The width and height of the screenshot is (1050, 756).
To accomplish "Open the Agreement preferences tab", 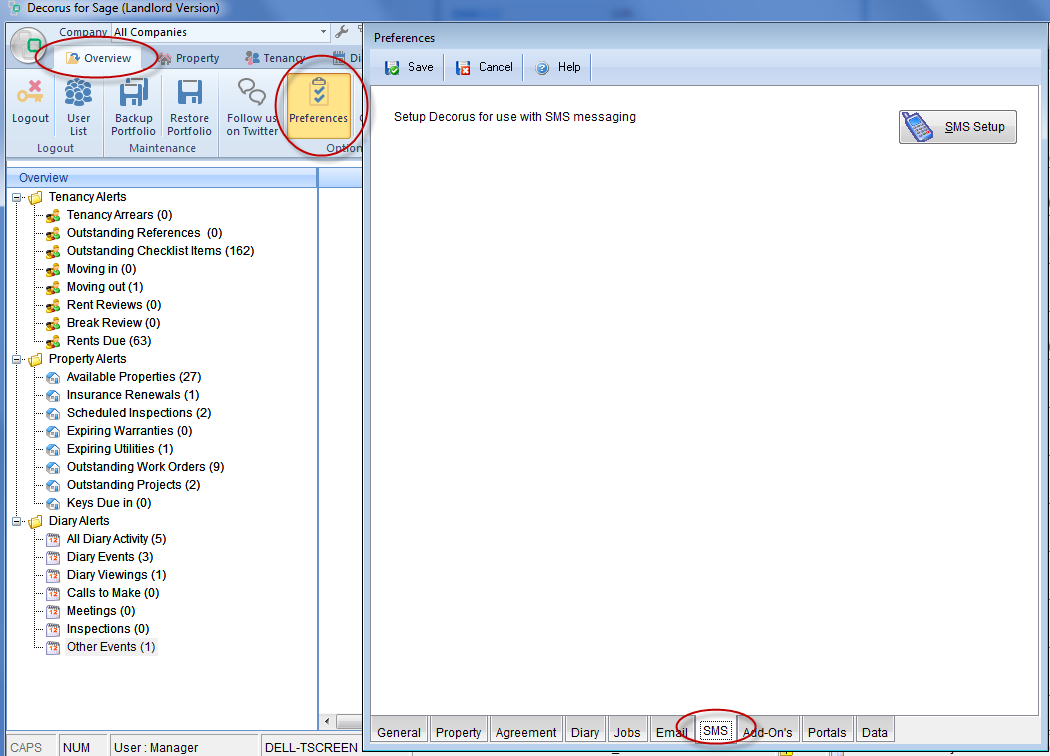I will [526, 732].
